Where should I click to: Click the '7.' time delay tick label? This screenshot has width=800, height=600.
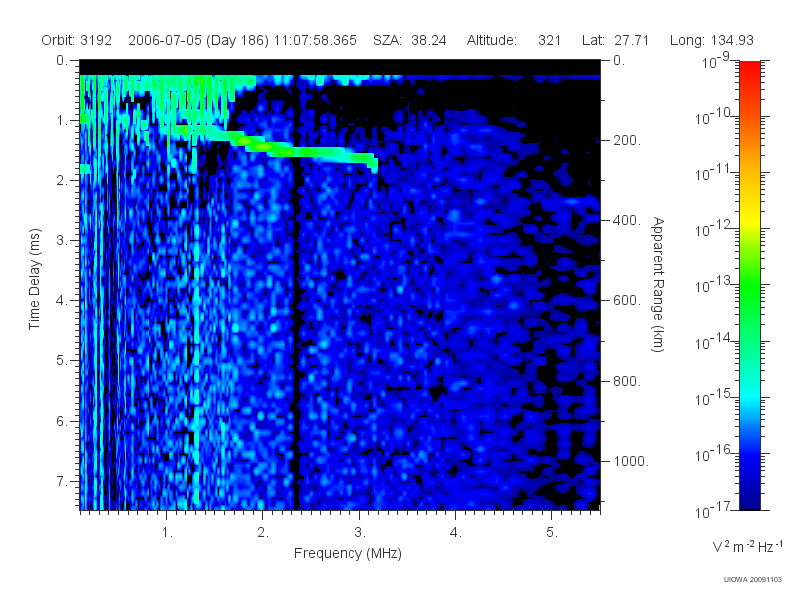click(62, 481)
